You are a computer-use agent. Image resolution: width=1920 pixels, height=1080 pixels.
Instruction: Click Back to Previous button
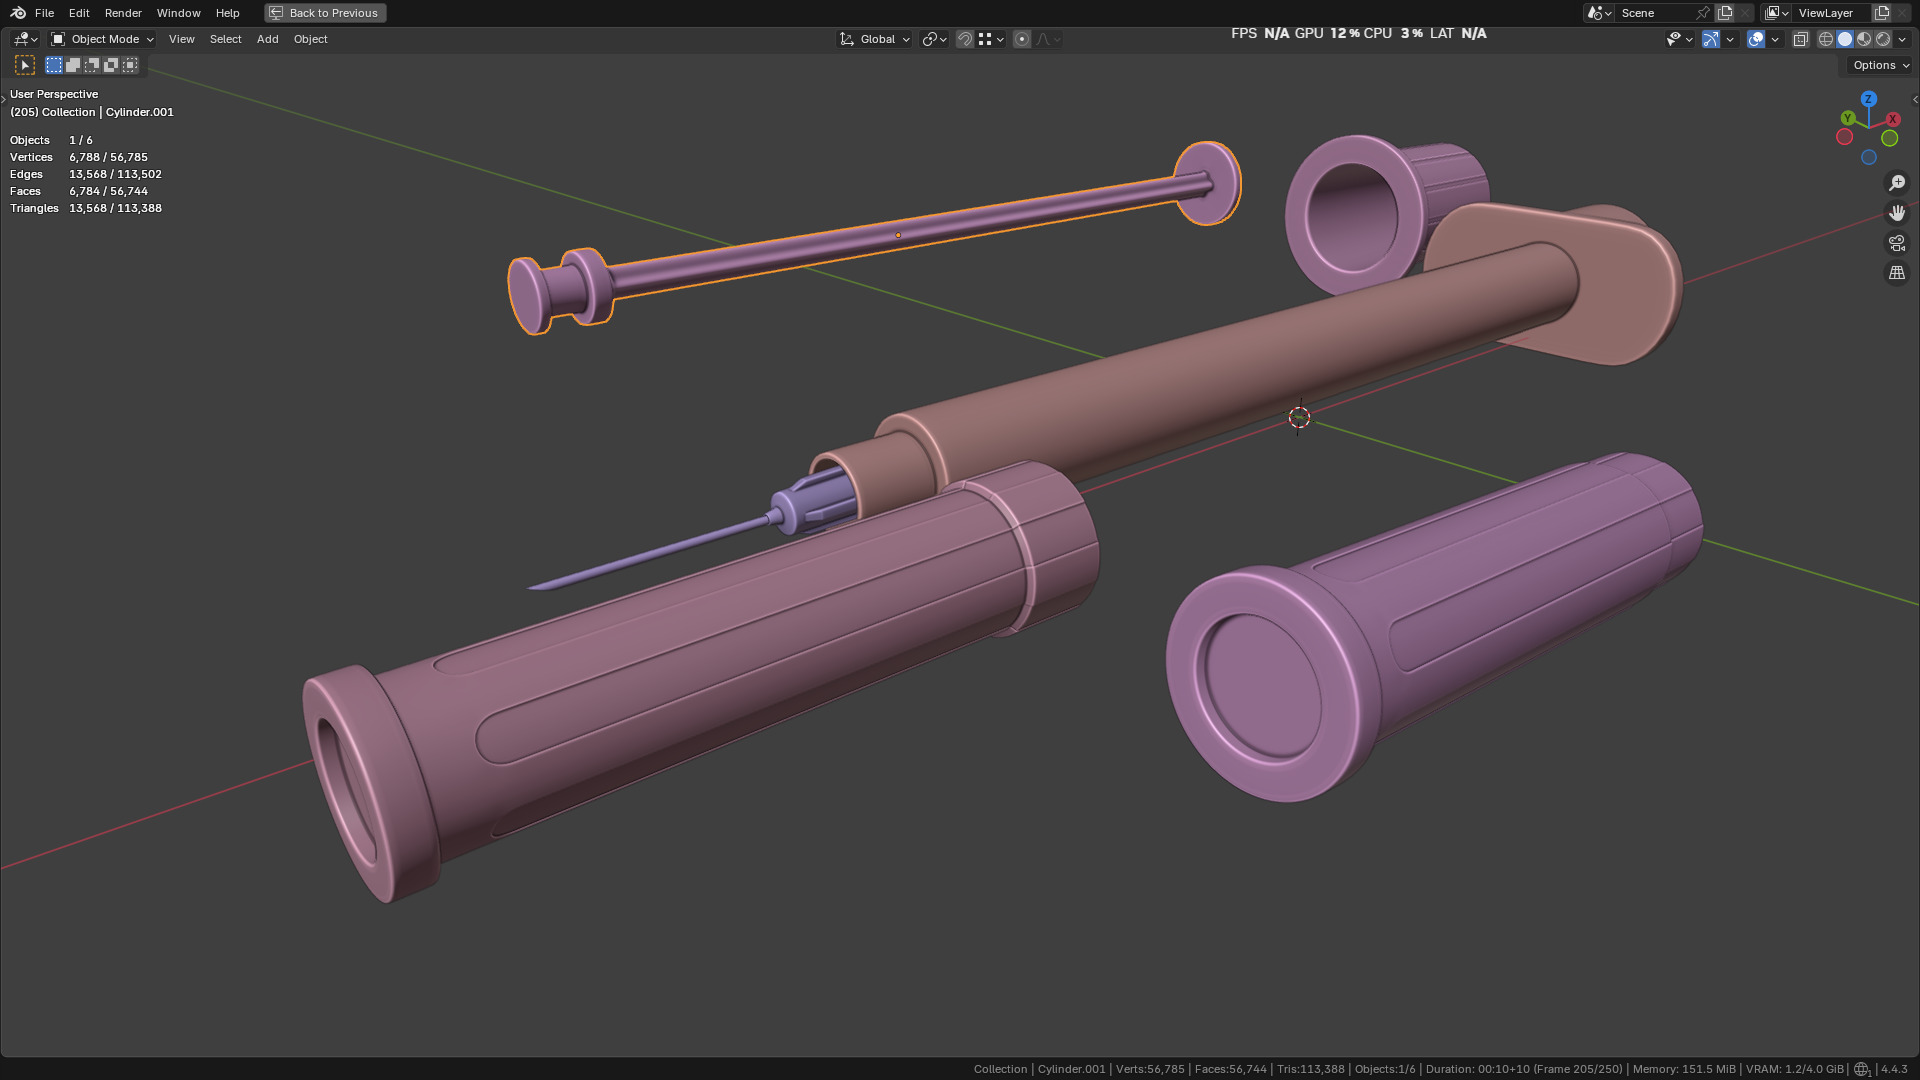pyautogui.click(x=325, y=13)
